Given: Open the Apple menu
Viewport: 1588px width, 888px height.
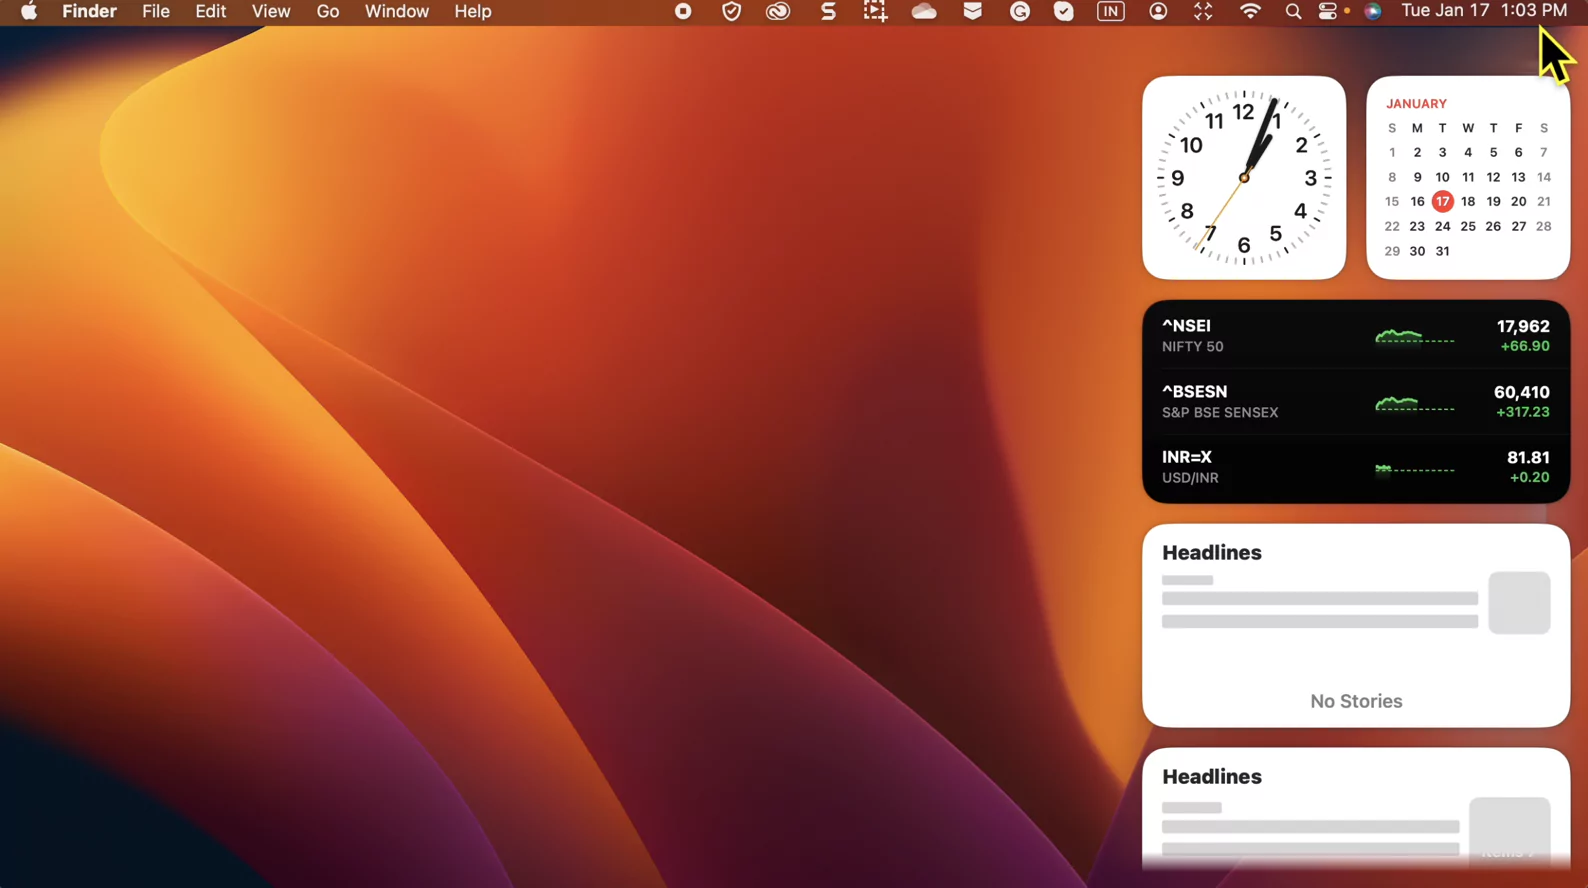Looking at the screenshot, I should point(29,11).
